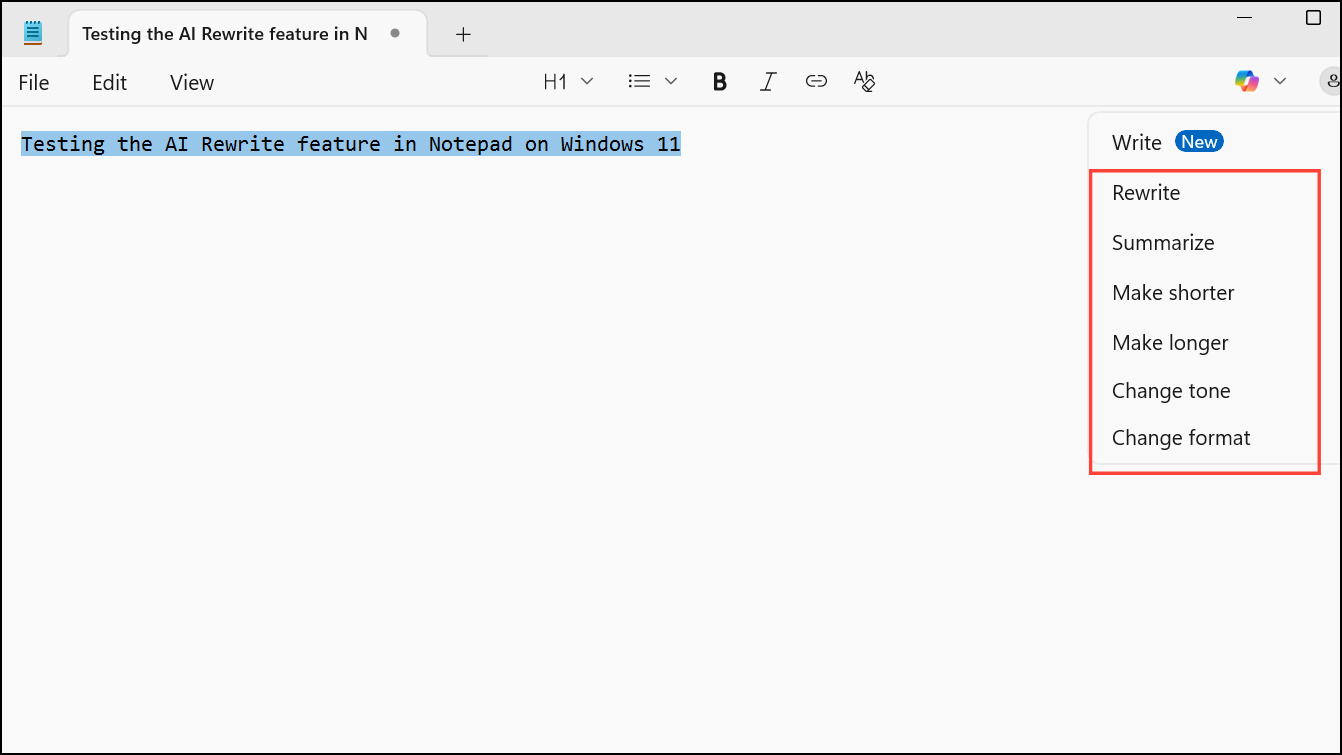Screen dimensions: 1342x755
Task: Open the View menu
Action: (192, 83)
